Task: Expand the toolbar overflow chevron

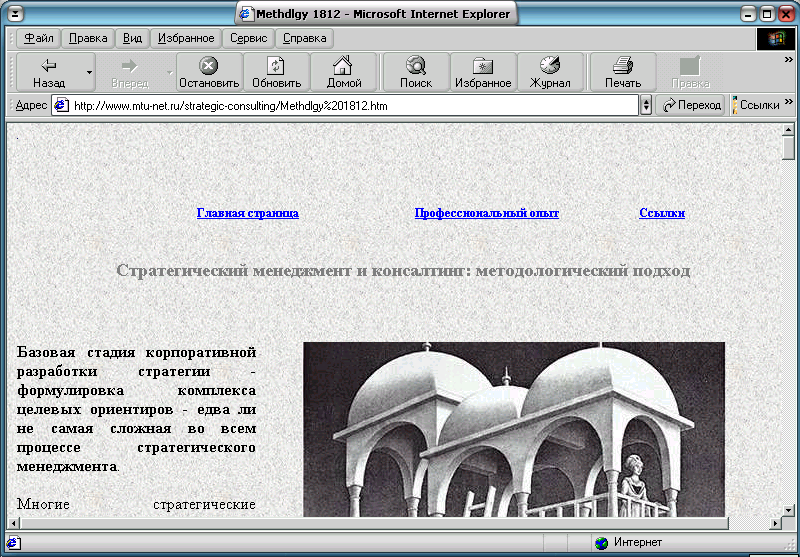Action: [790, 61]
